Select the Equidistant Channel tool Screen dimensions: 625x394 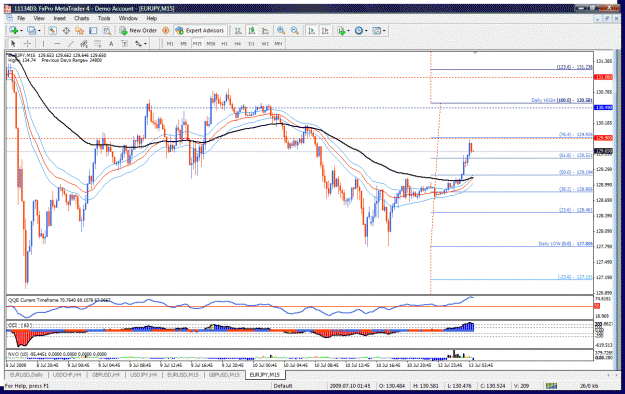tap(84, 43)
